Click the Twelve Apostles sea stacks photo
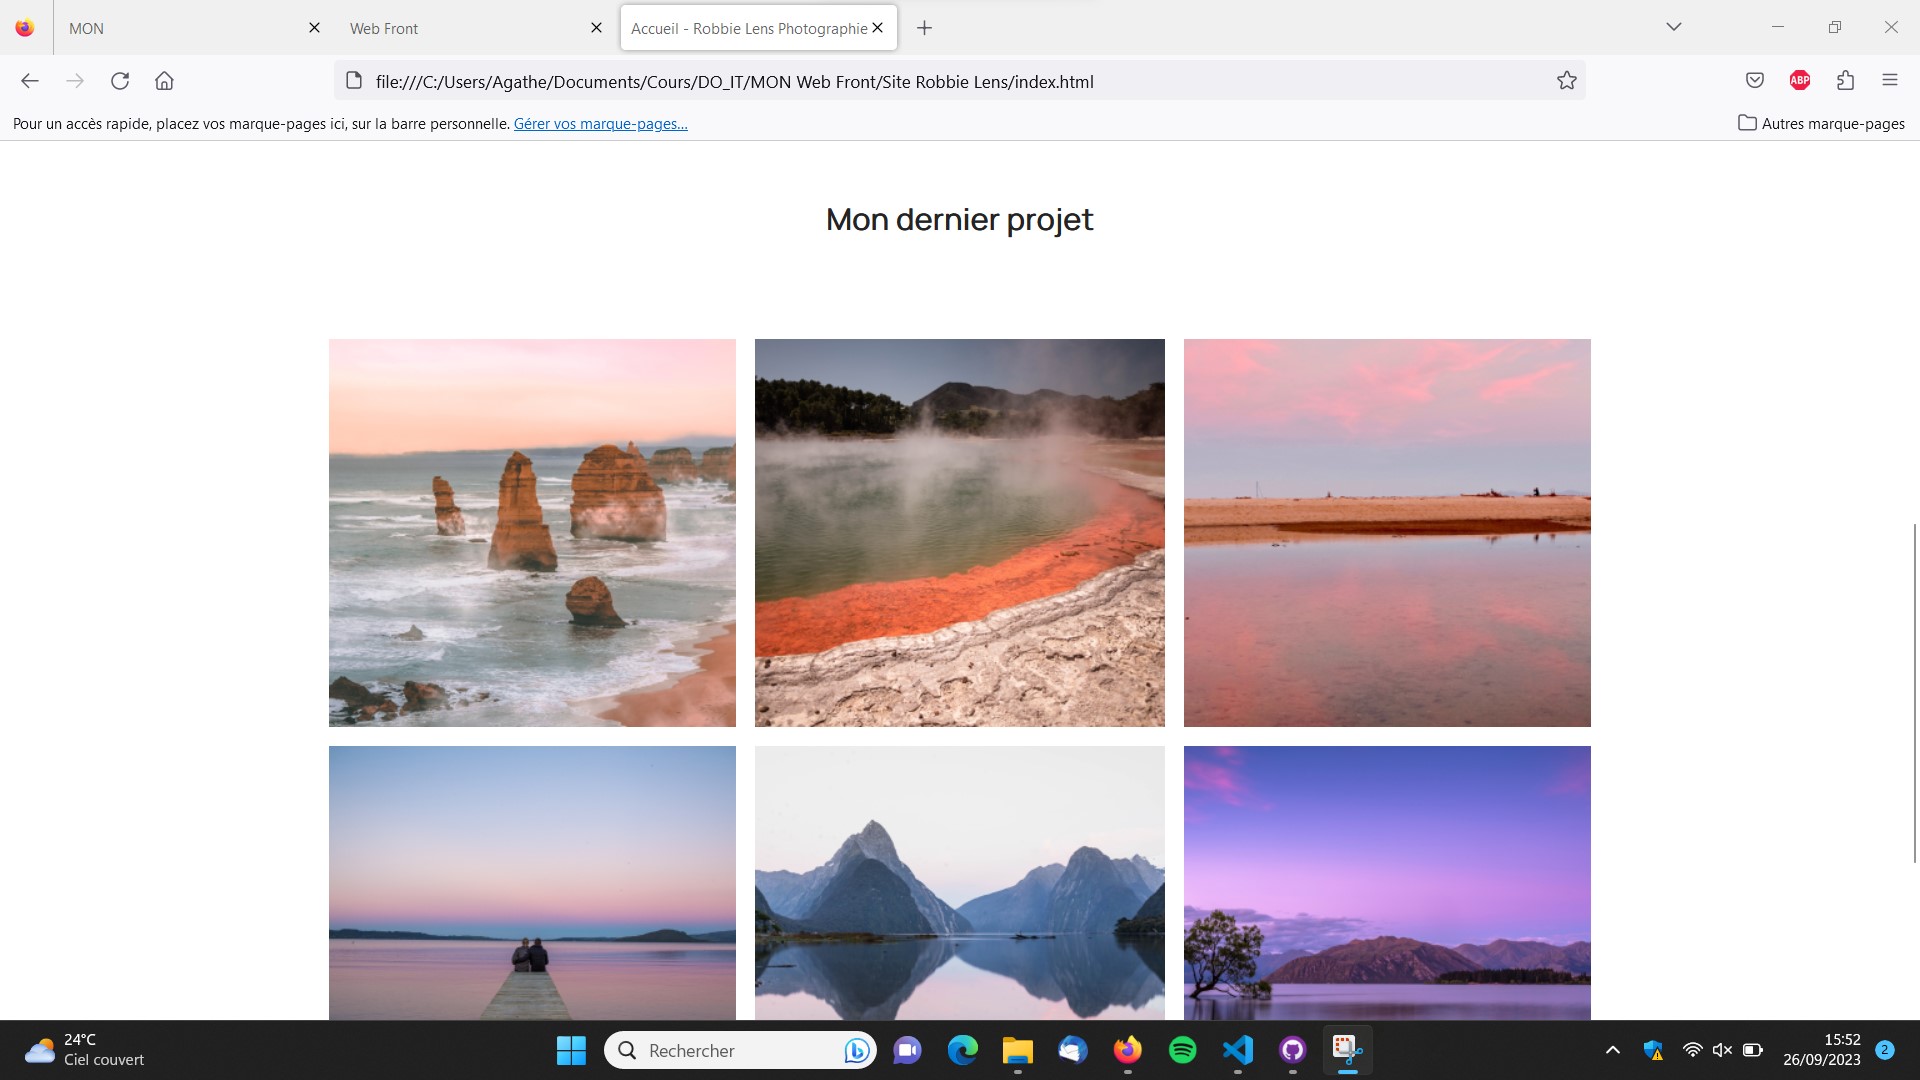The width and height of the screenshot is (1920, 1080). tap(532, 532)
